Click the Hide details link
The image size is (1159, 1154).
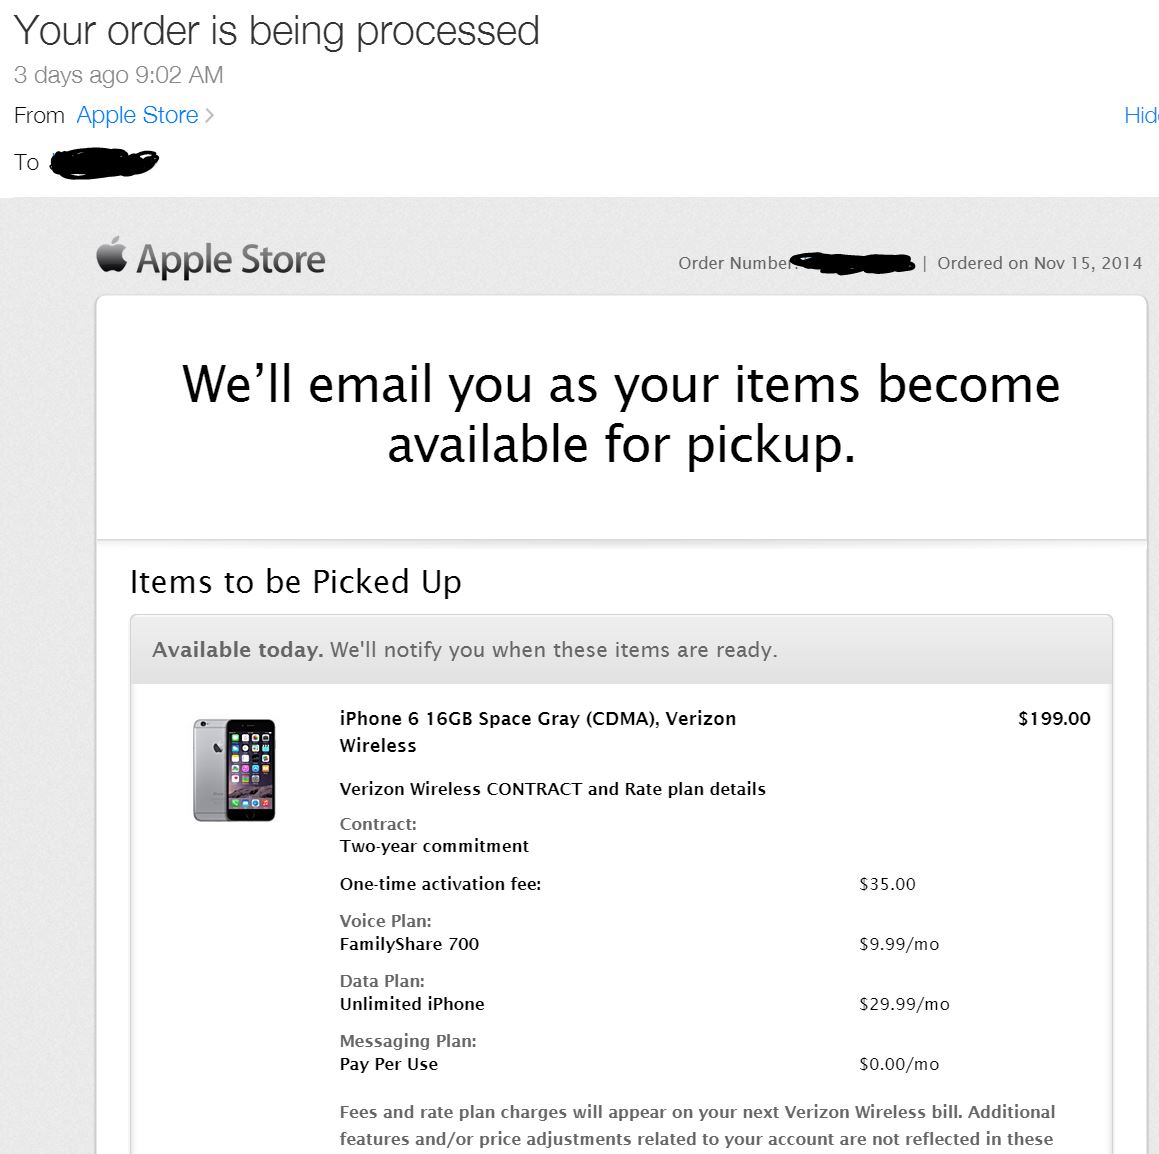coord(1141,115)
